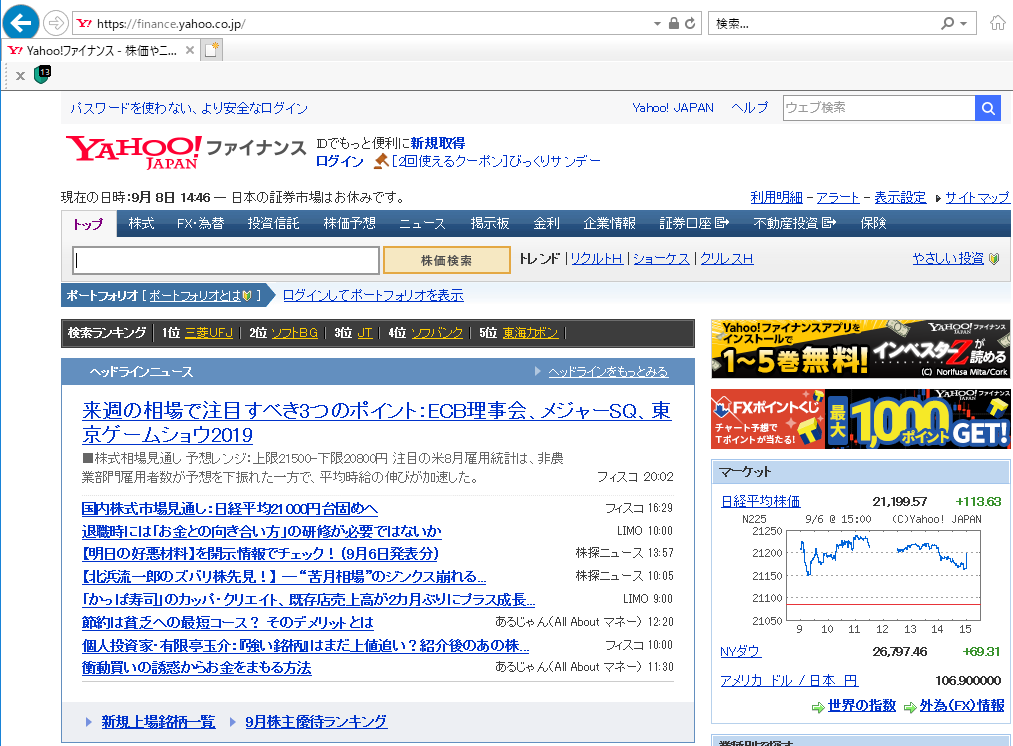
Task: Select the トップ tab
Action: (89, 223)
